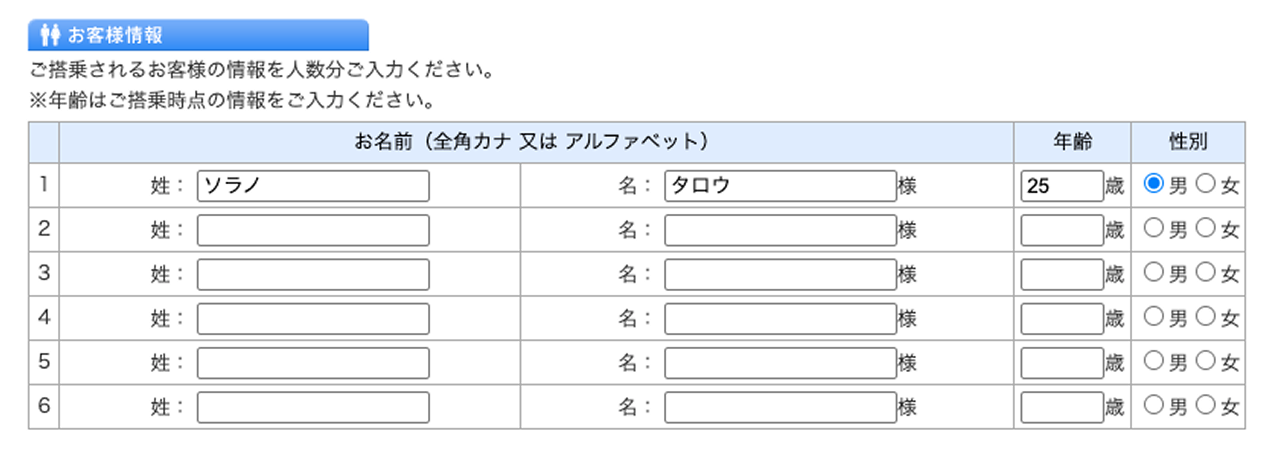Viewport: 1280px width, 454px height.
Task: Focus passenger 3 age field
Action: tap(1061, 274)
